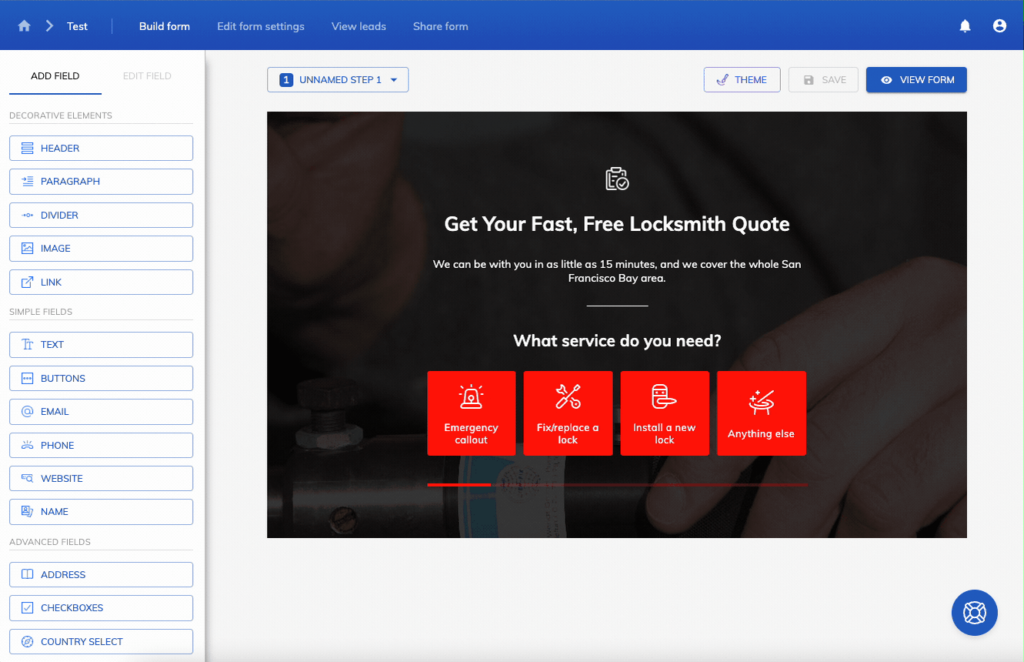Switch to the Add Field tab
Viewport: 1024px width, 662px height.
point(55,76)
